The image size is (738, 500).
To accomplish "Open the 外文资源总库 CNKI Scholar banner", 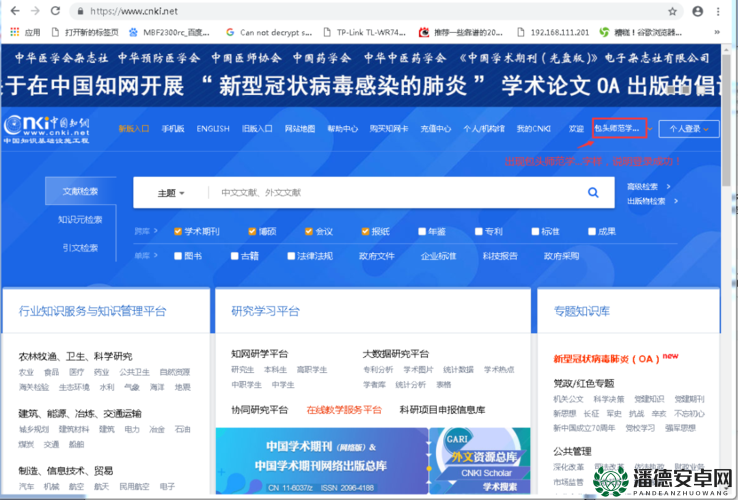I will click(480, 460).
